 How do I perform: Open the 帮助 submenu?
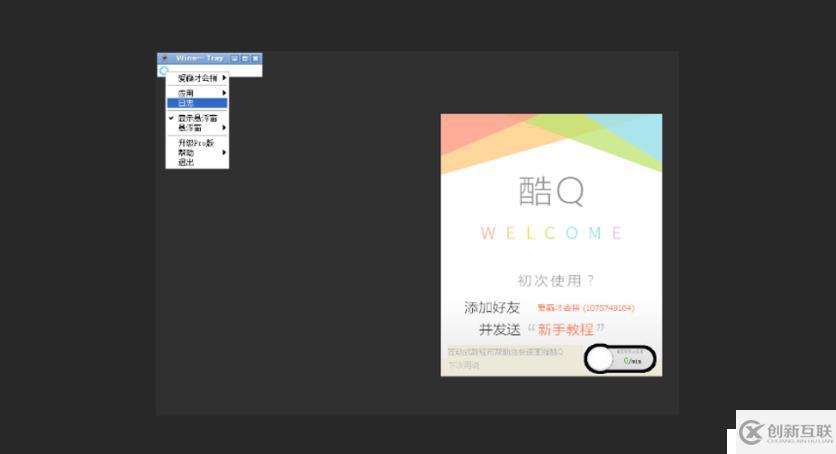197,153
